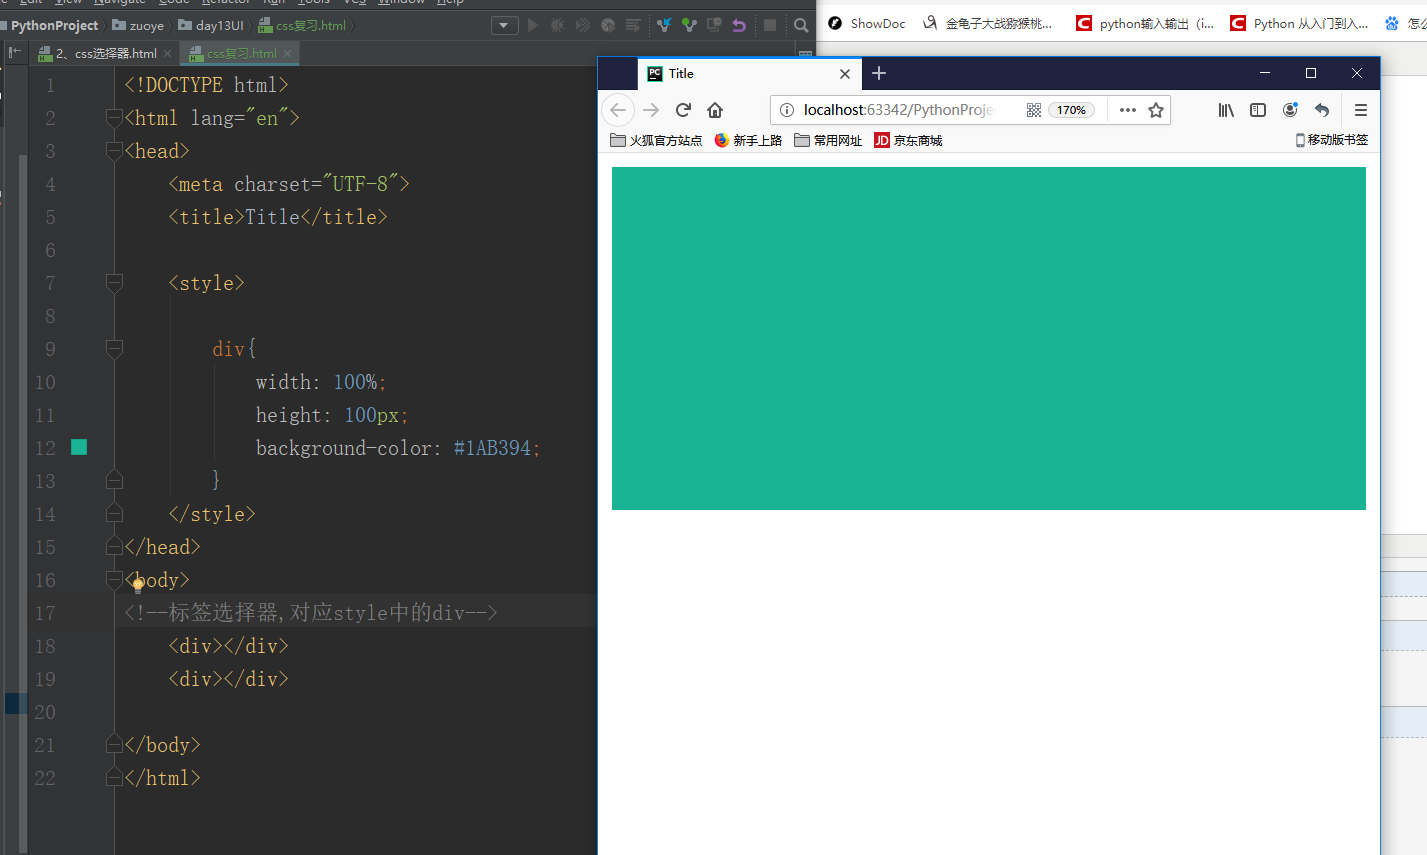1427x855 pixels.
Task: Click the 移动版书签 mobile bookmarks button
Action: click(1332, 140)
